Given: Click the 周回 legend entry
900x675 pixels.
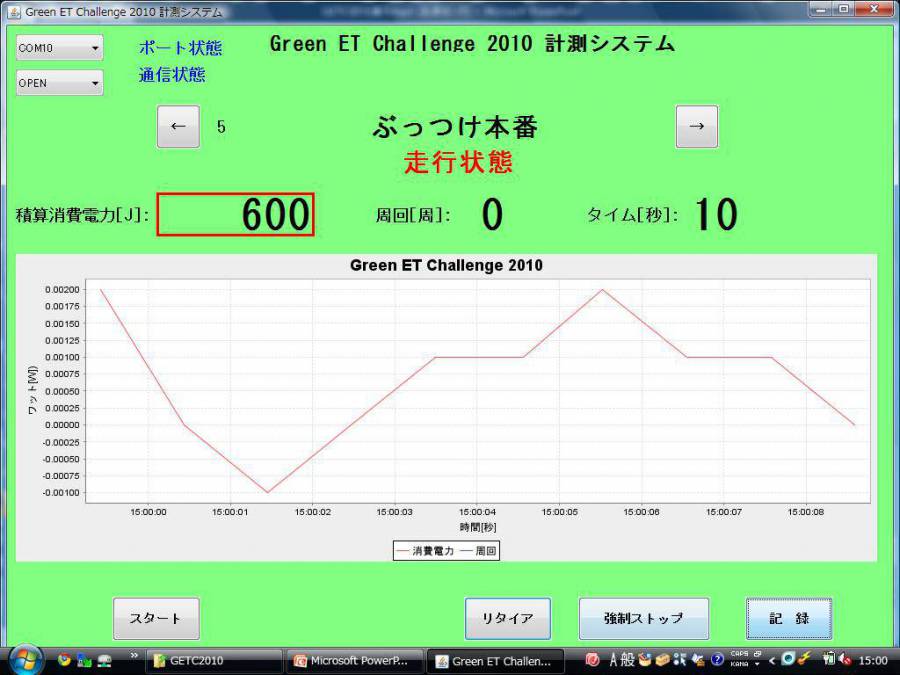Looking at the screenshot, I should pos(479,551).
